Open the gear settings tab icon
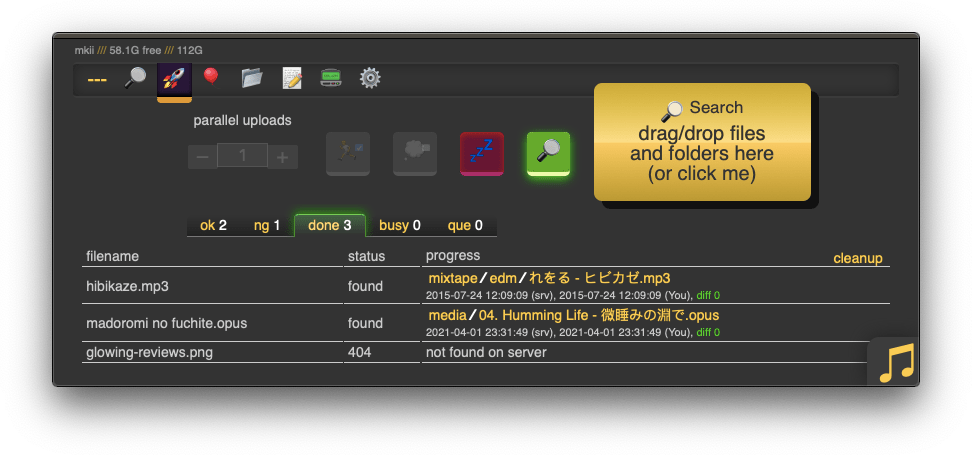Screen dimensions: 972x455 click(370, 79)
